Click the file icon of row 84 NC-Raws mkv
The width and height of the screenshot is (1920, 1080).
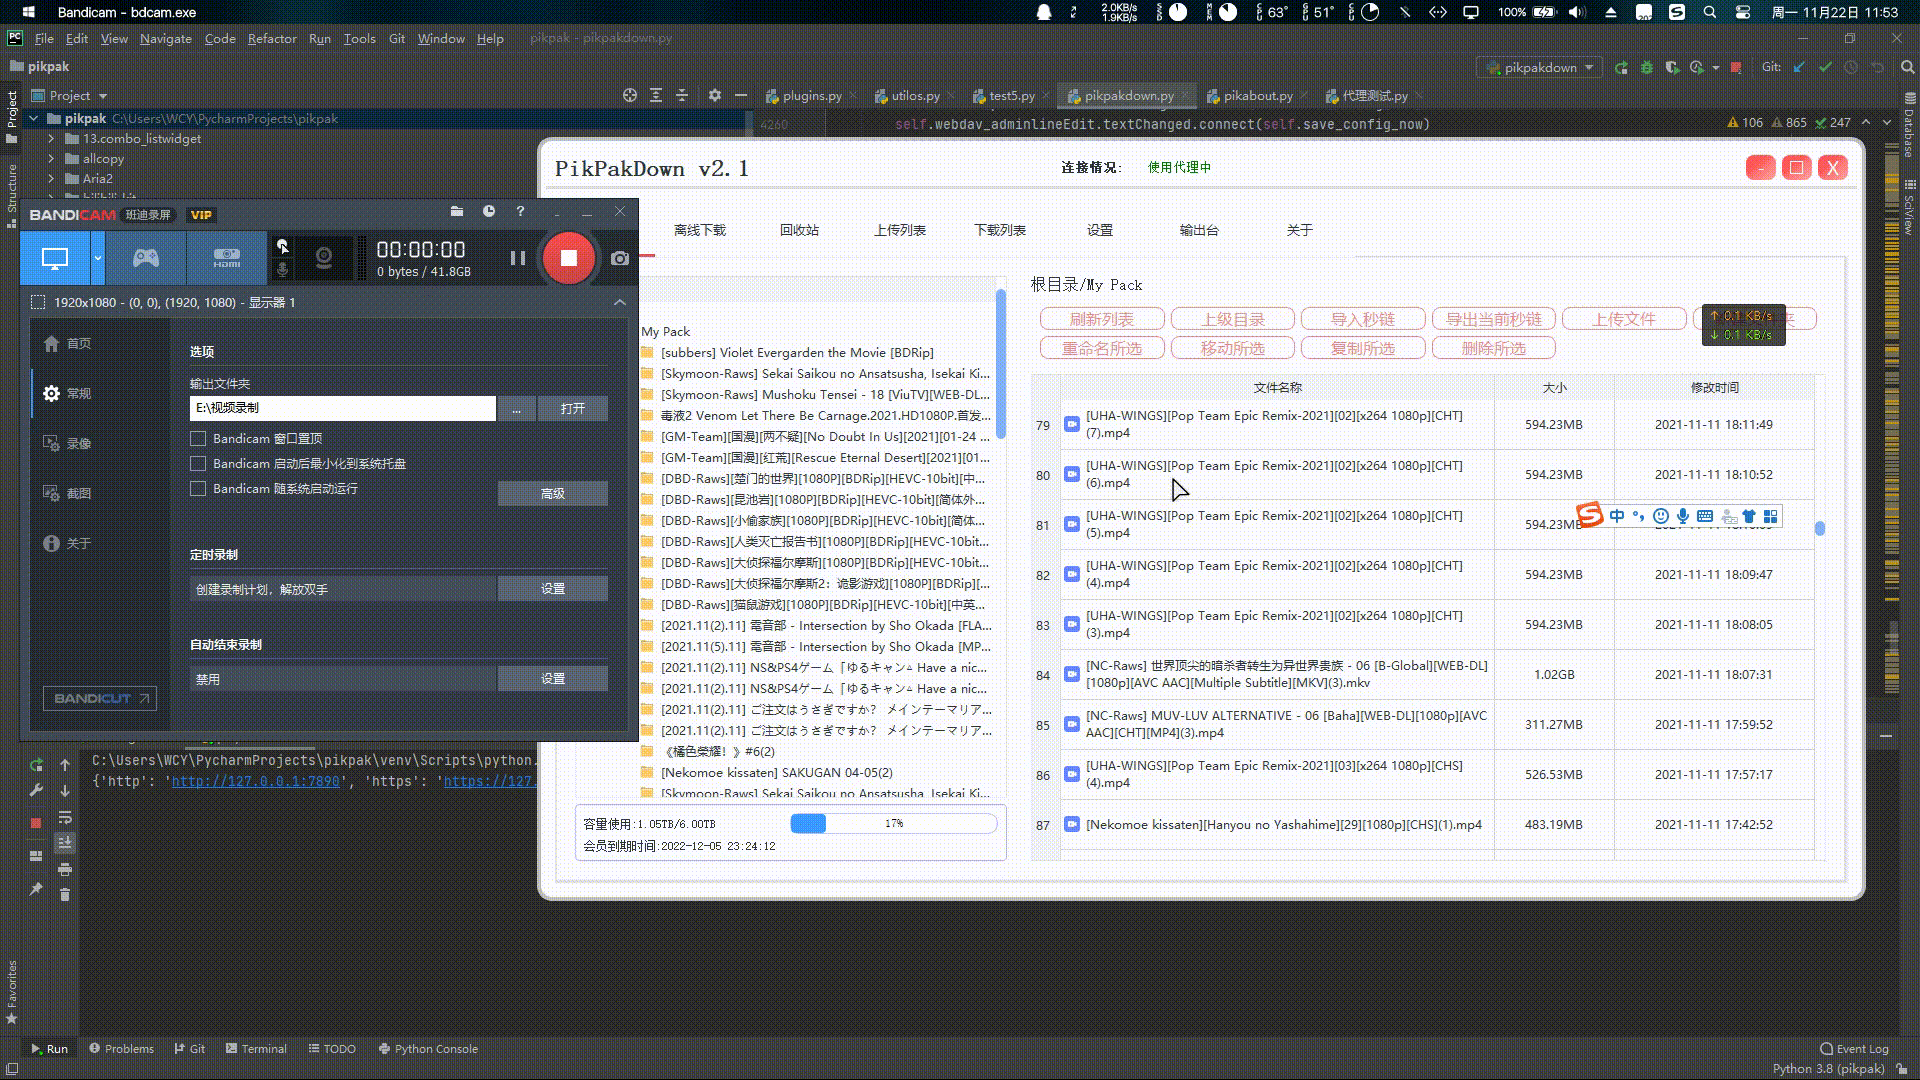1071,674
